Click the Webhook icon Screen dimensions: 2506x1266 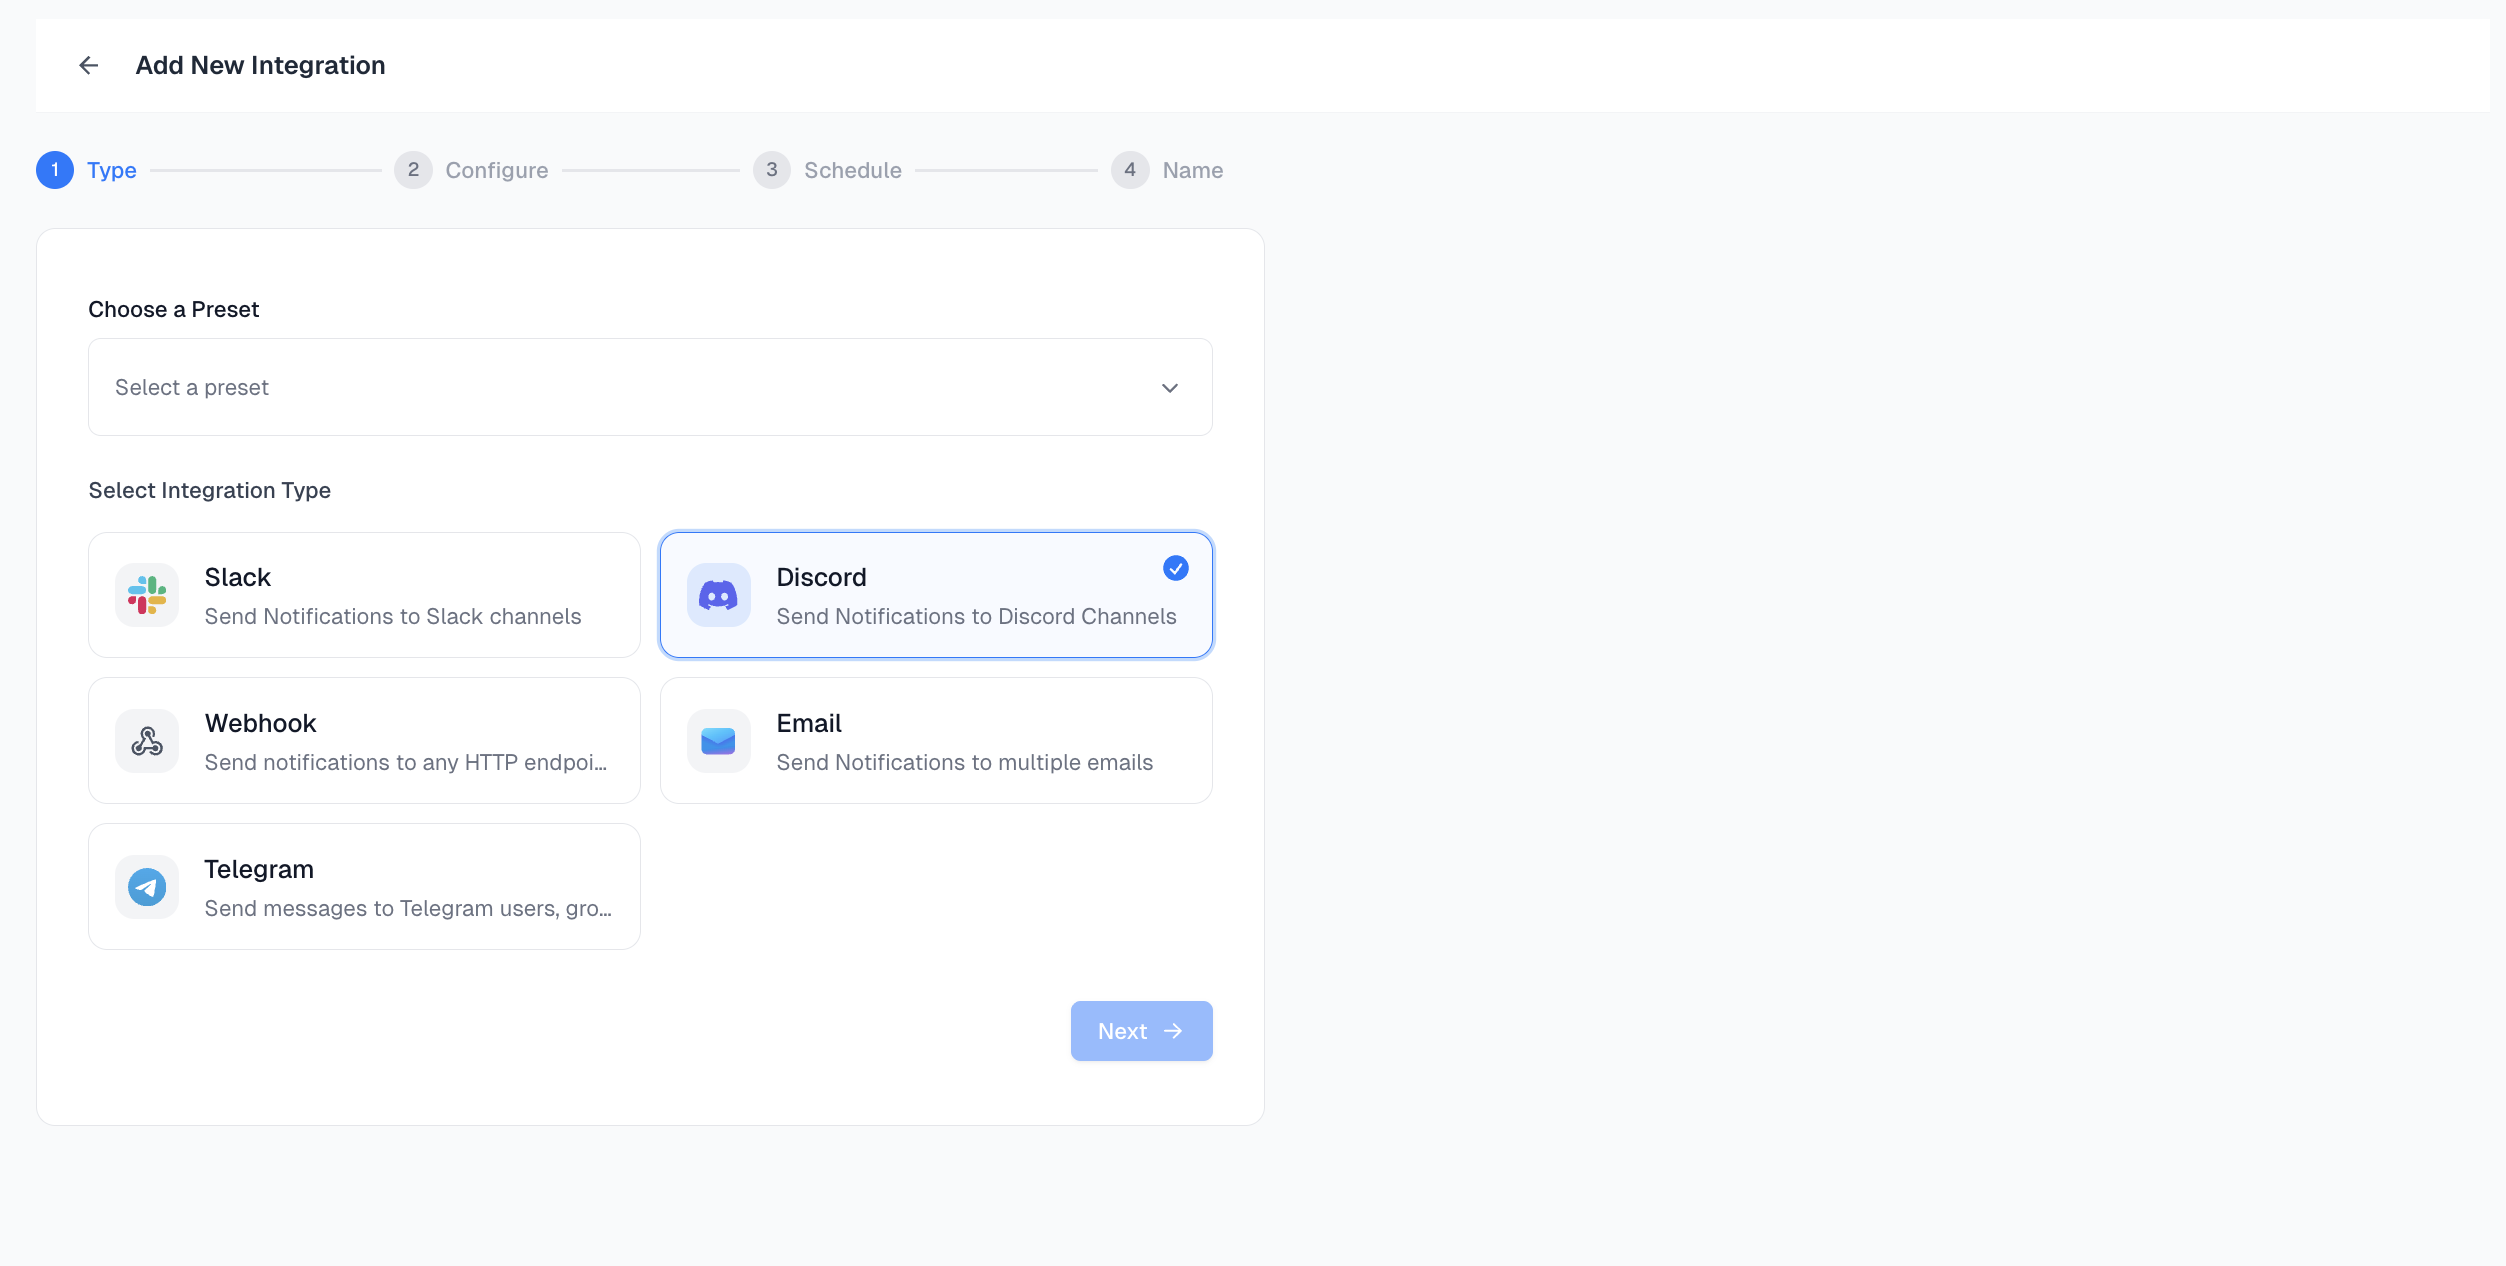(147, 741)
